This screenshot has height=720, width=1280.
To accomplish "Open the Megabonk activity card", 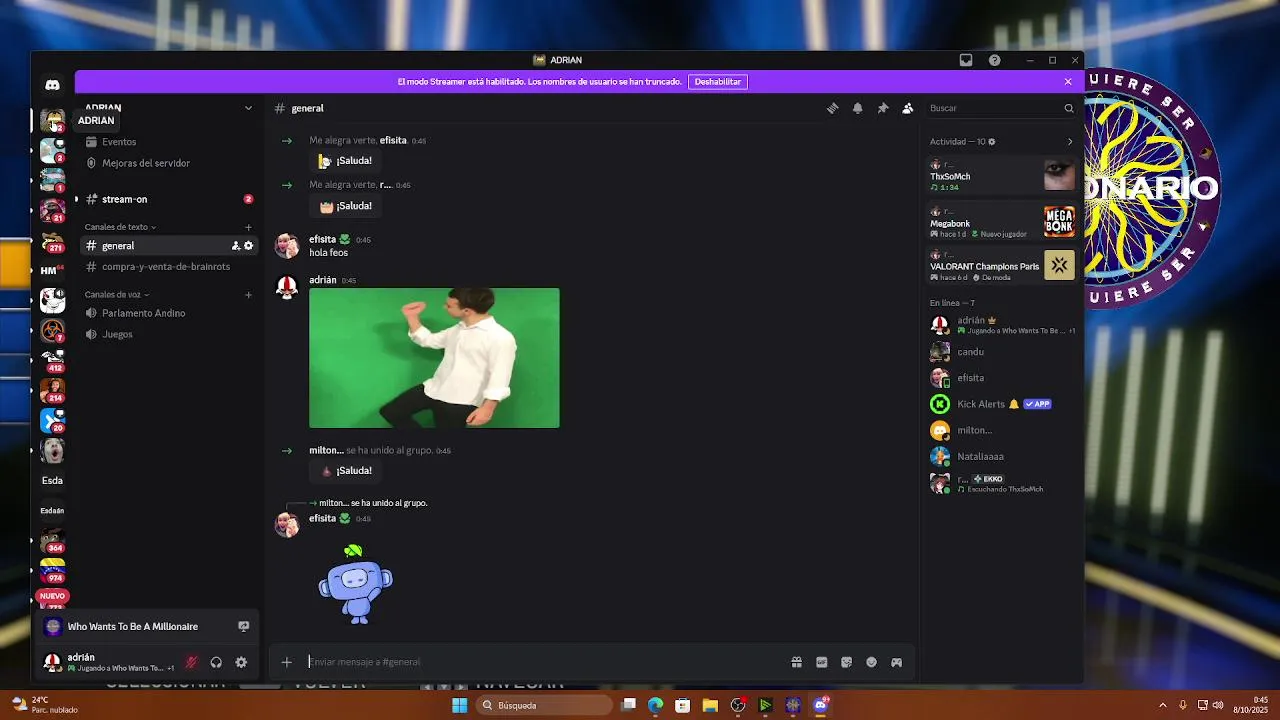I will click(x=1002, y=222).
